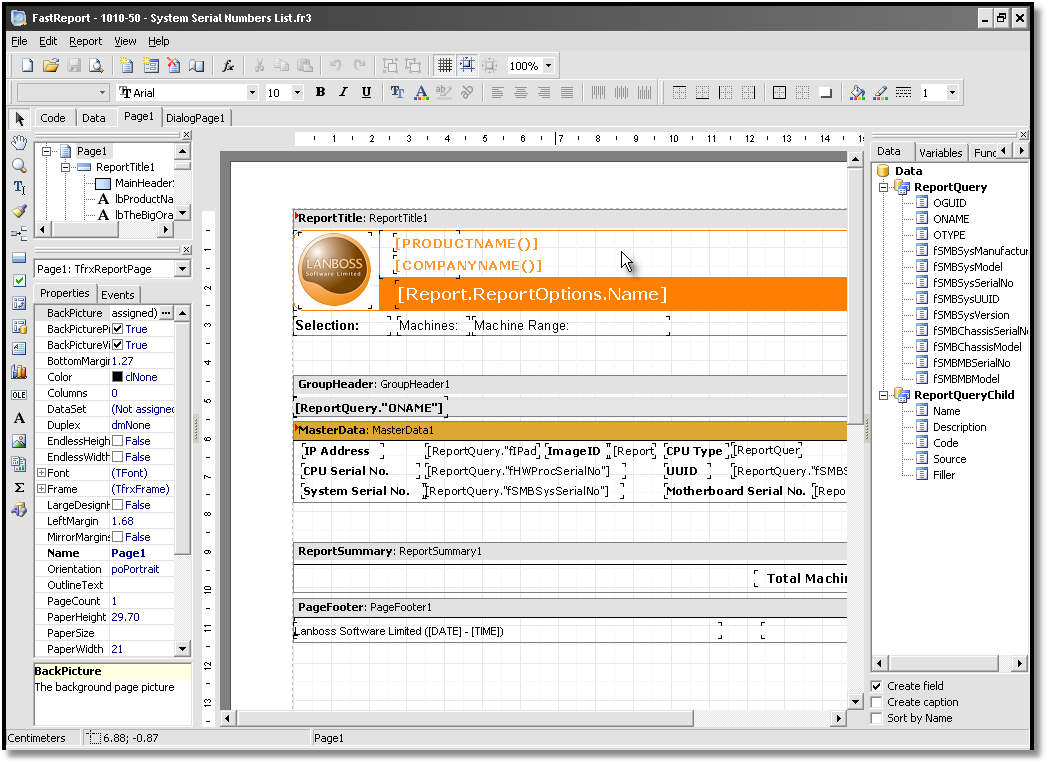Viewport: 1048px width, 764px height.
Task: Select the Hand tool in left toolbar
Action: [x=19, y=143]
